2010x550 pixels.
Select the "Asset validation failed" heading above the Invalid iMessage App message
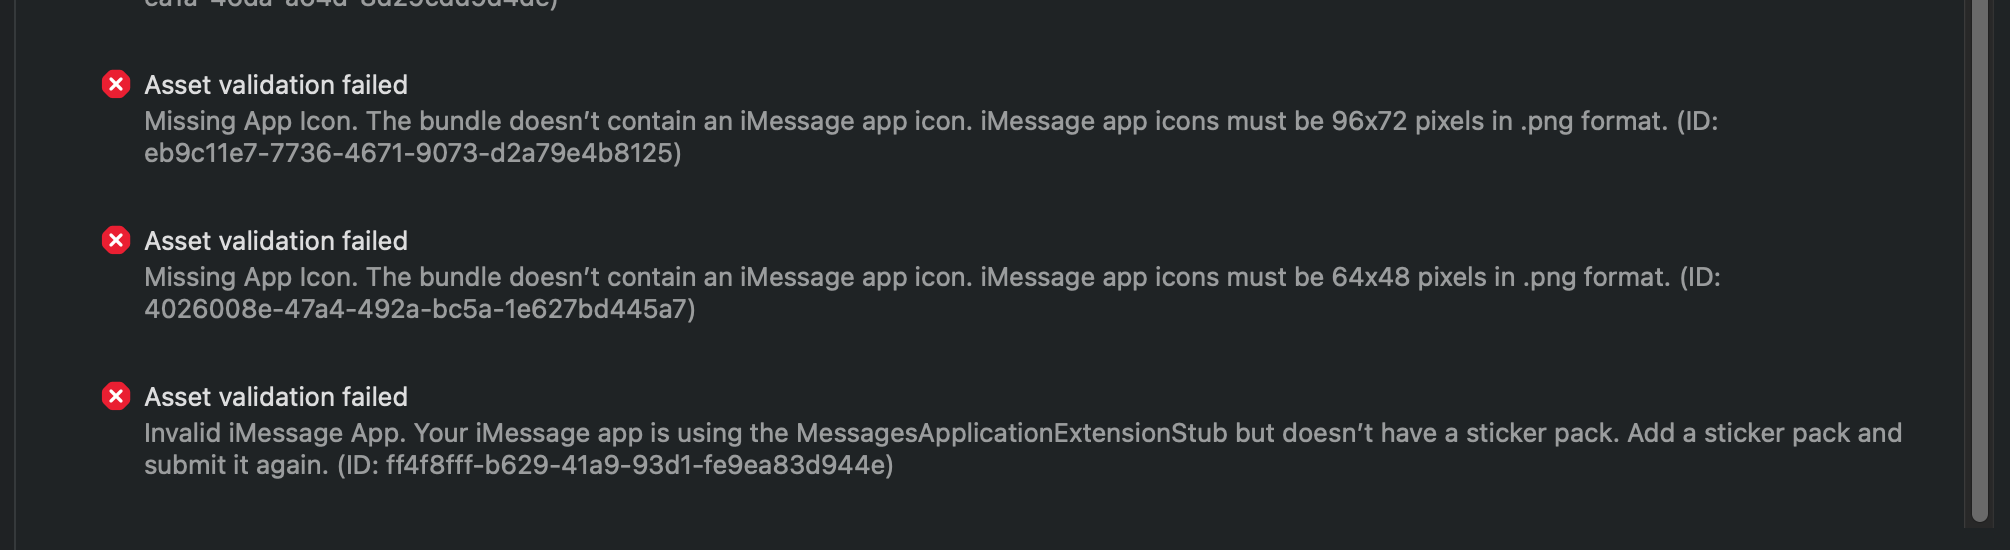point(276,397)
